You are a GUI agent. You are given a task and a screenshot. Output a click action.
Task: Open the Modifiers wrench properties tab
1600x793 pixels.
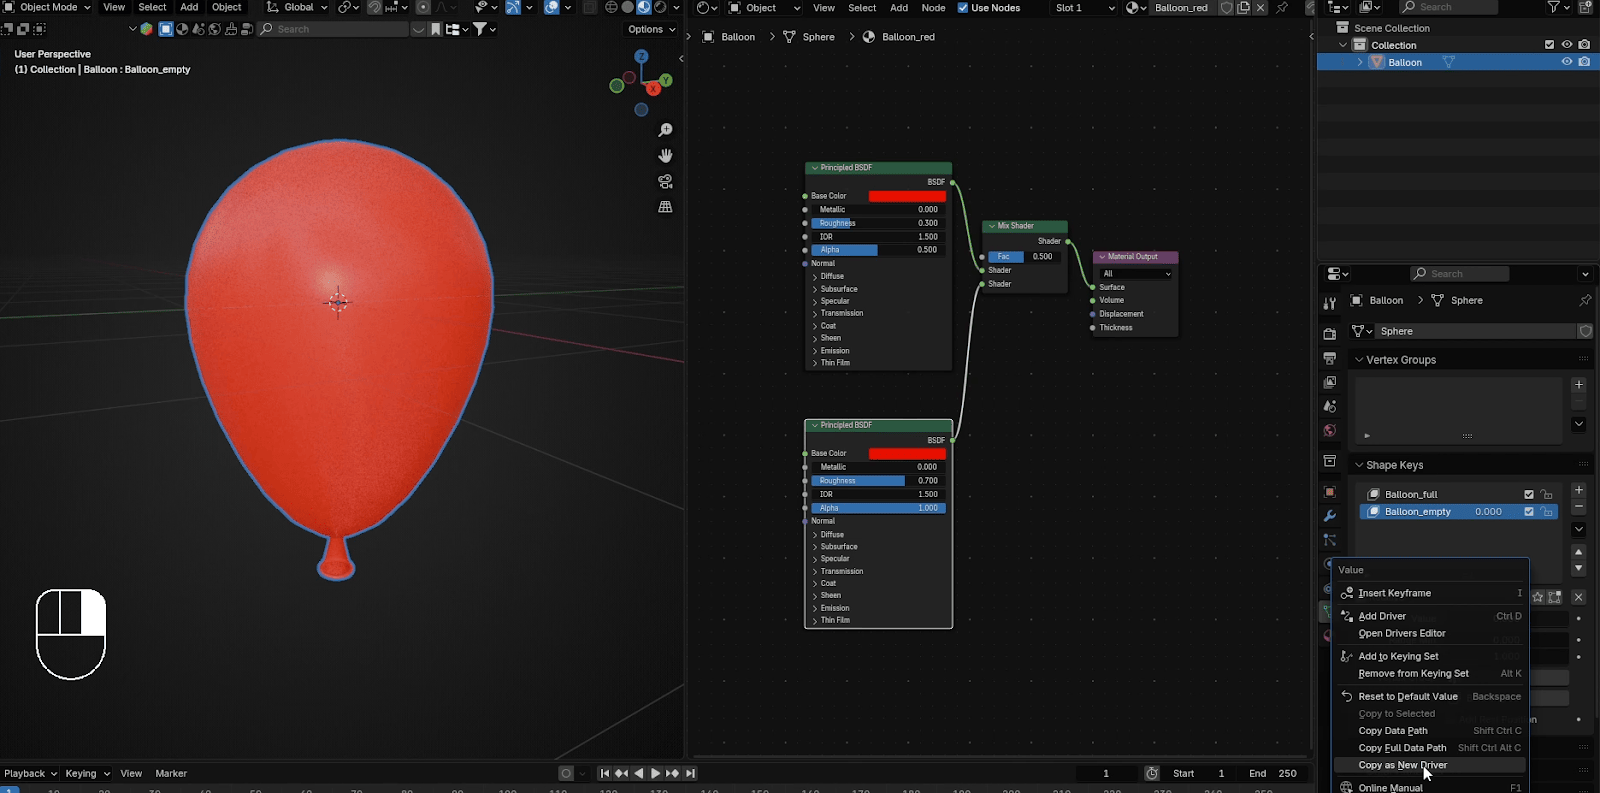[x=1329, y=516]
